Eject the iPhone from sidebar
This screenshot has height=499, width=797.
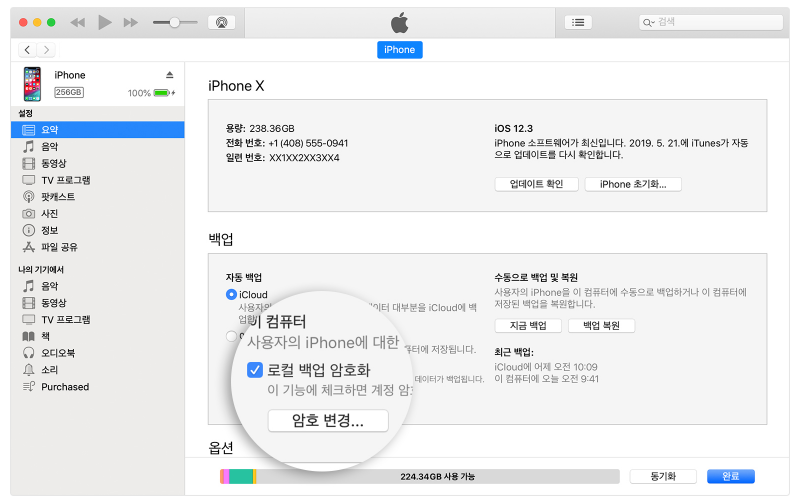(x=170, y=75)
